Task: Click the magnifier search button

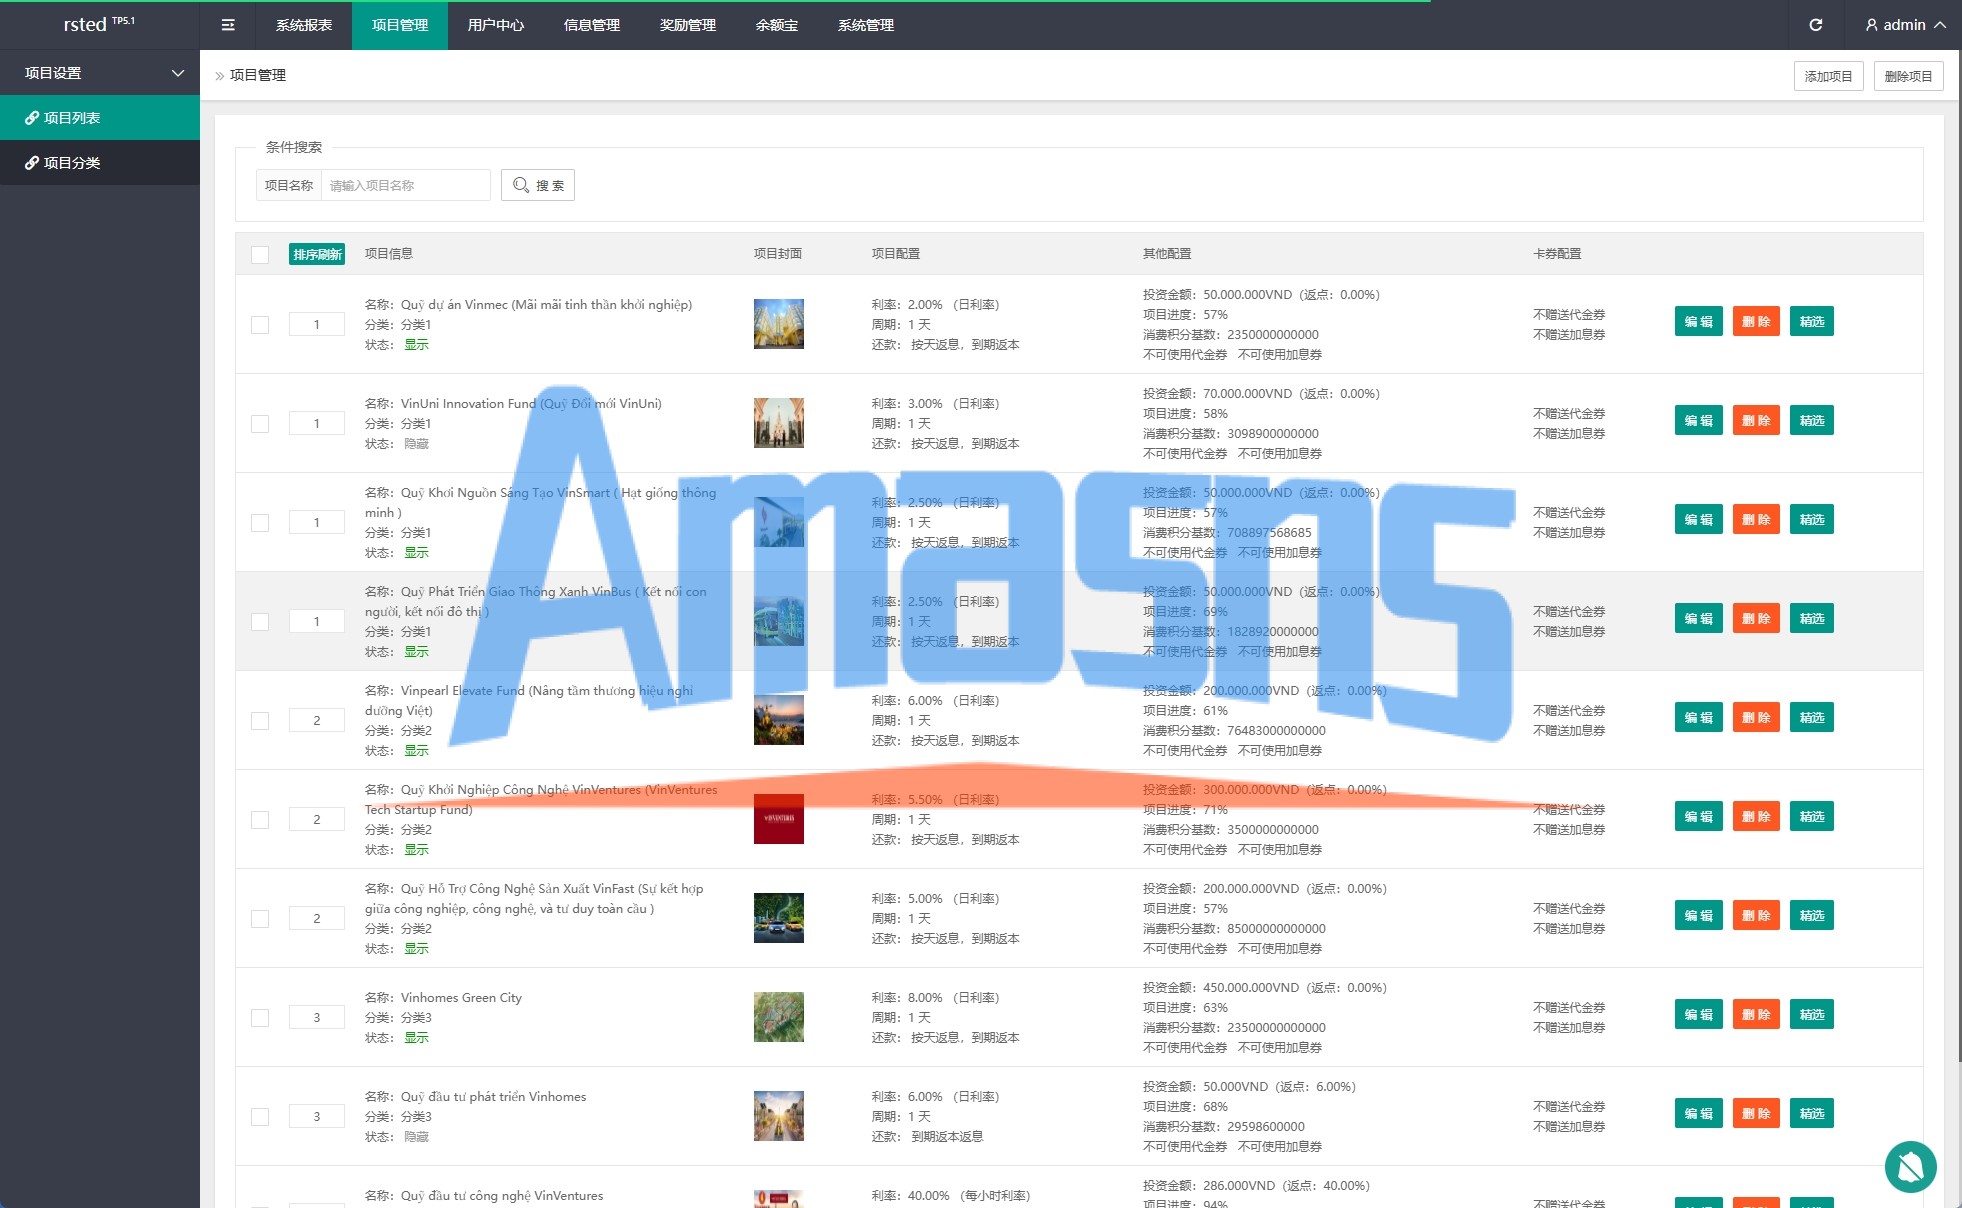Action: (x=538, y=185)
